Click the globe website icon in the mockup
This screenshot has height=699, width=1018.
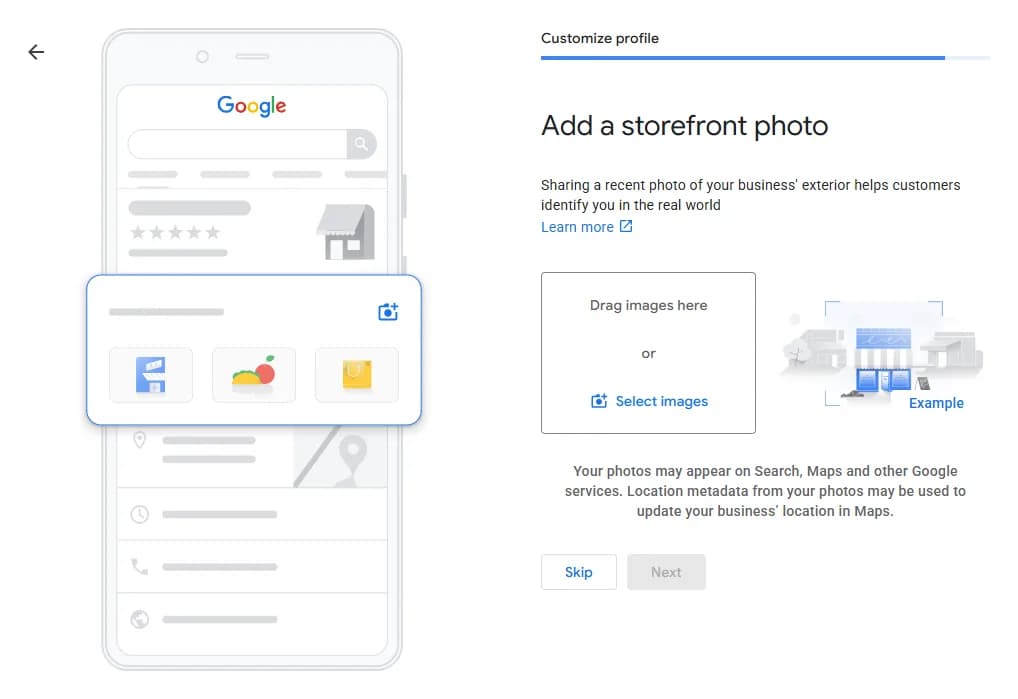(140, 619)
